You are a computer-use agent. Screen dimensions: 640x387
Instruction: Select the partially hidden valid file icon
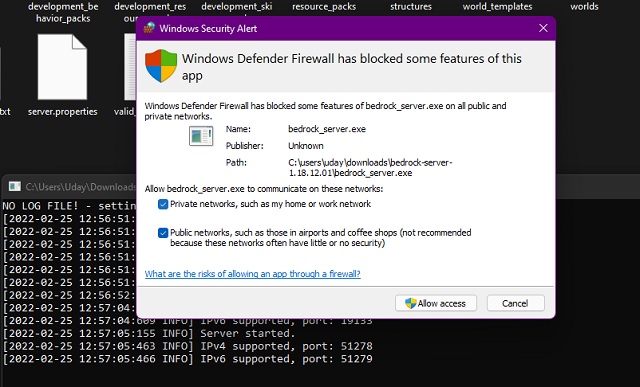pos(130,67)
